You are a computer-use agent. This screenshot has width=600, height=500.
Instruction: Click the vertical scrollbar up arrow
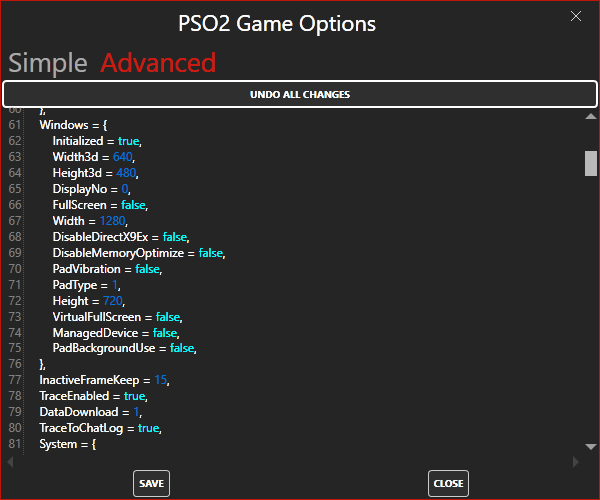[x=591, y=116]
